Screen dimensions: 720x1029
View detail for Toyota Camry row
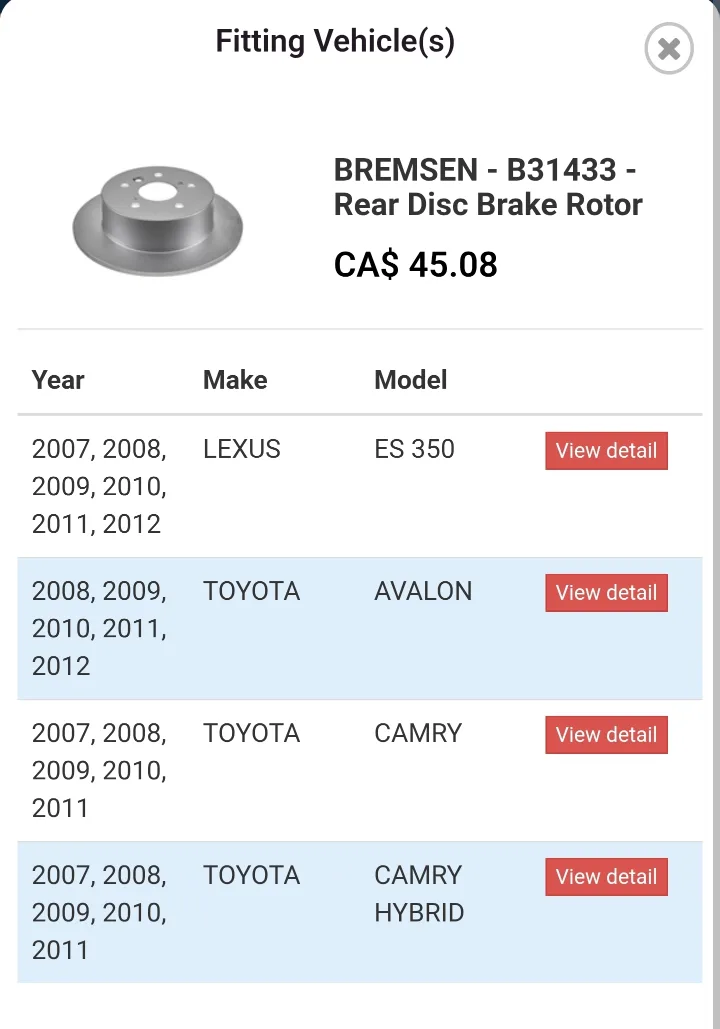pos(606,735)
